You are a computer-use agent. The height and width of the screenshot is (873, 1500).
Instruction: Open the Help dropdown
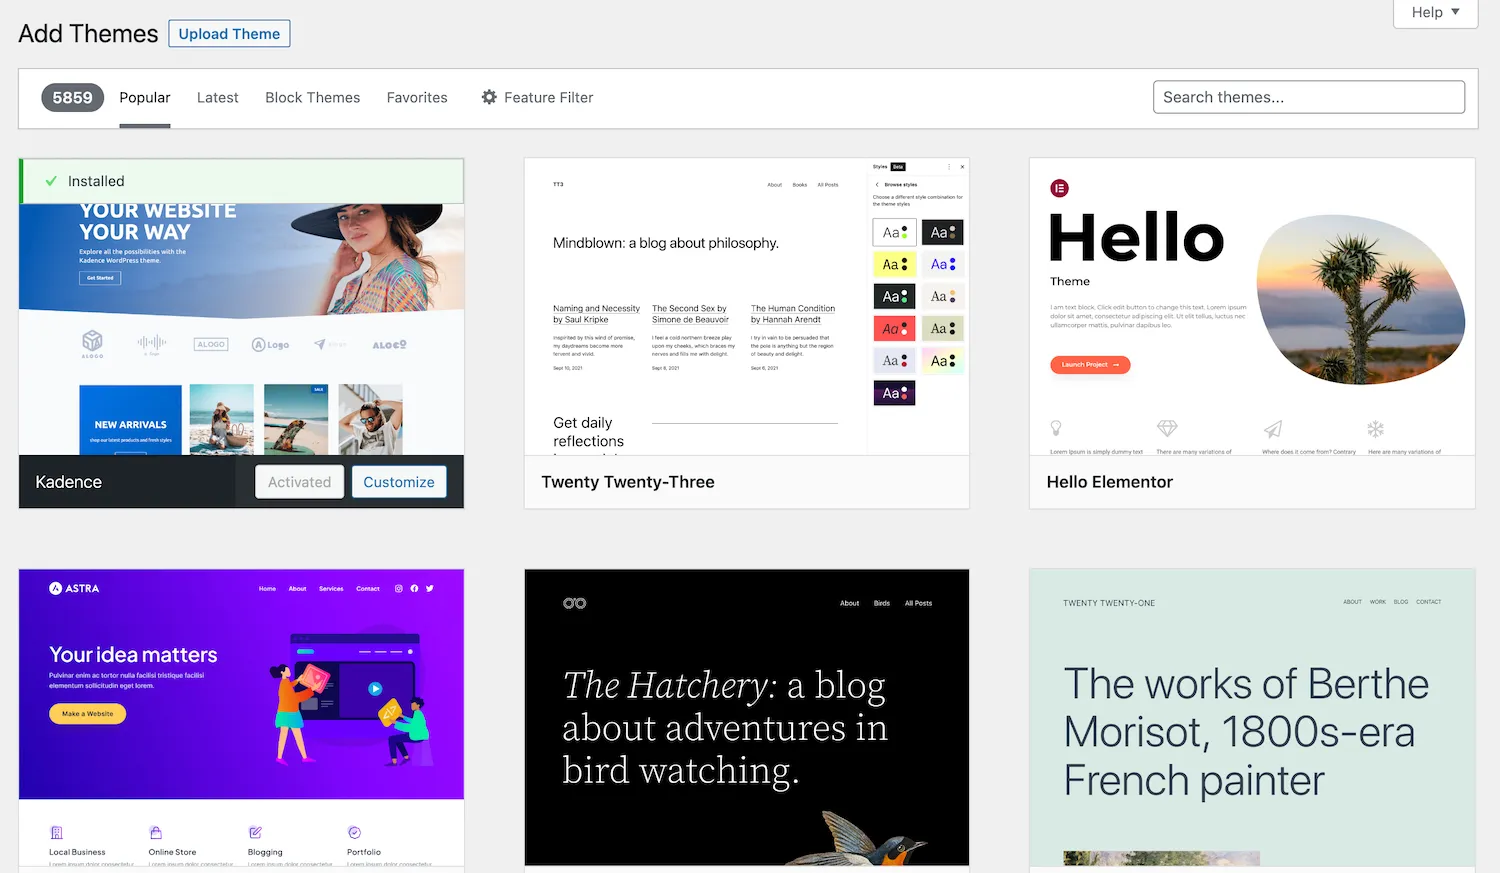(1435, 12)
